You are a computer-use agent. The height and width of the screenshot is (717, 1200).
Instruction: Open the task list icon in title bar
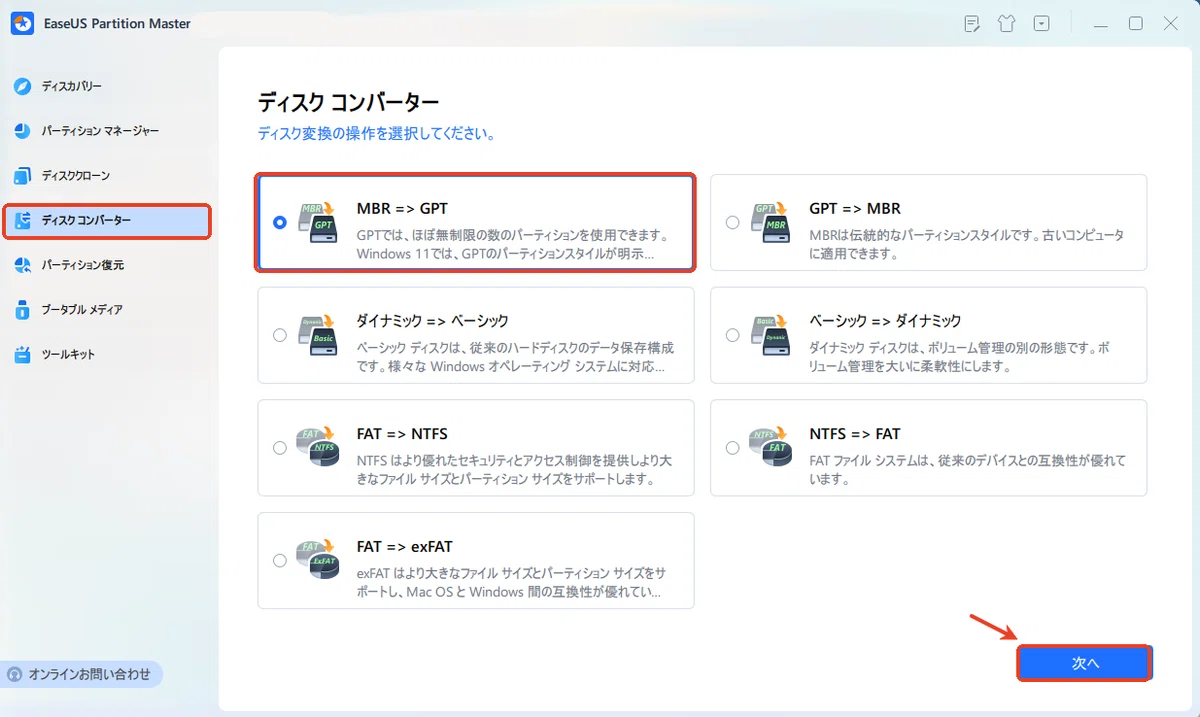[971, 23]
